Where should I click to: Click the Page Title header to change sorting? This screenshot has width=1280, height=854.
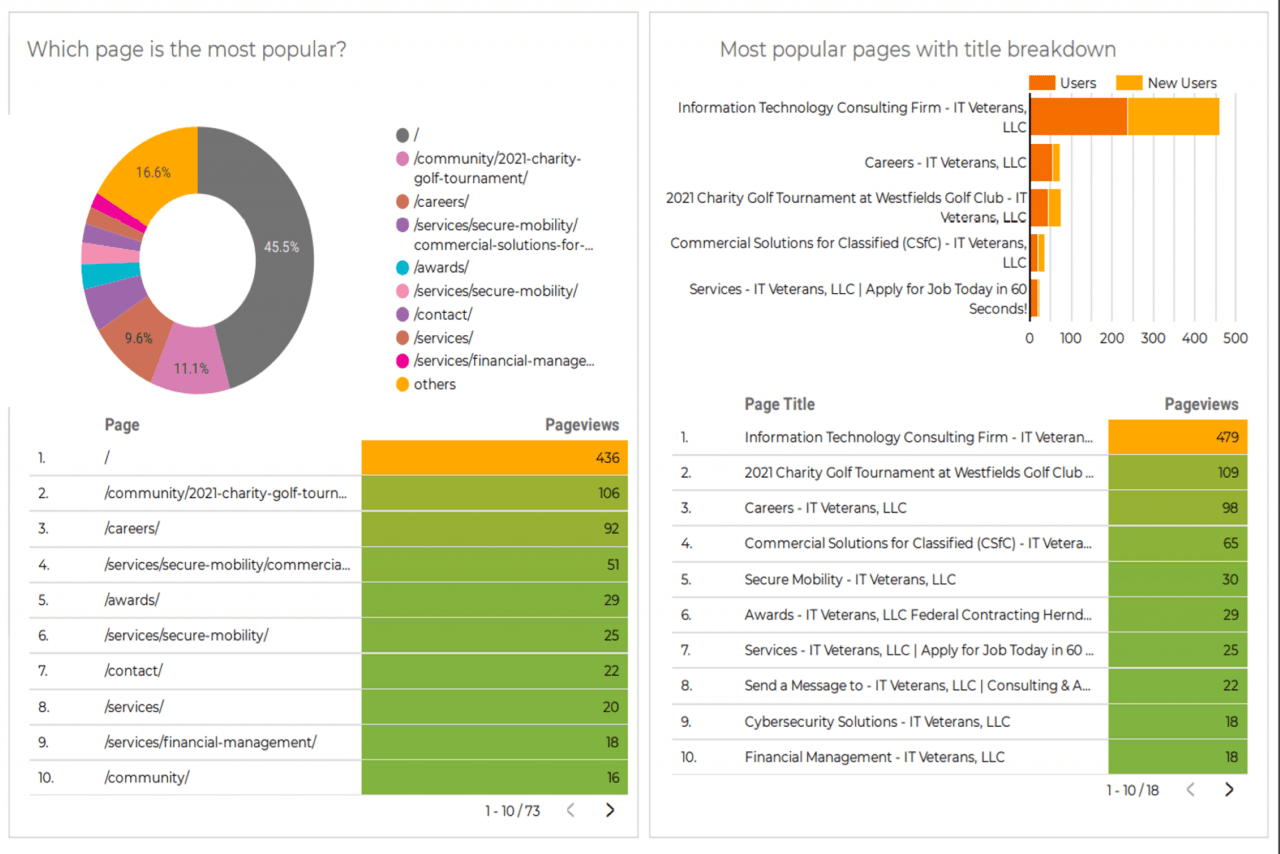click(x=779, y=404)
